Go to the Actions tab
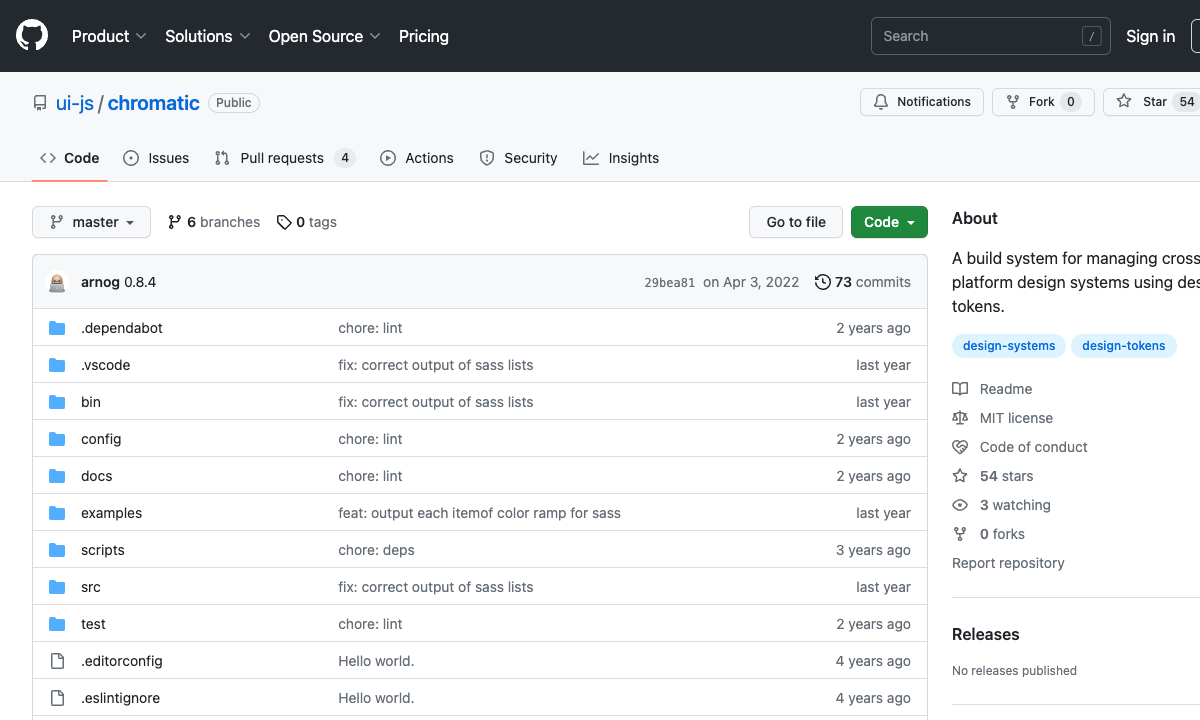The height and width of the screenshot is (720, 1200). point(417,158)
